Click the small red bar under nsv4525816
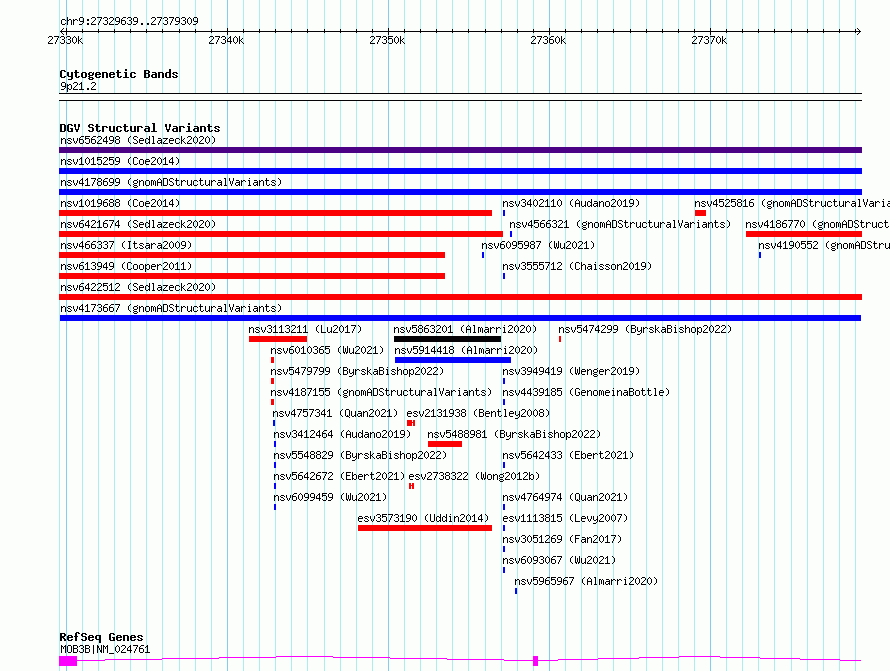Image resolution: width=890 pixels, height=671 pixels. [700, 213]
